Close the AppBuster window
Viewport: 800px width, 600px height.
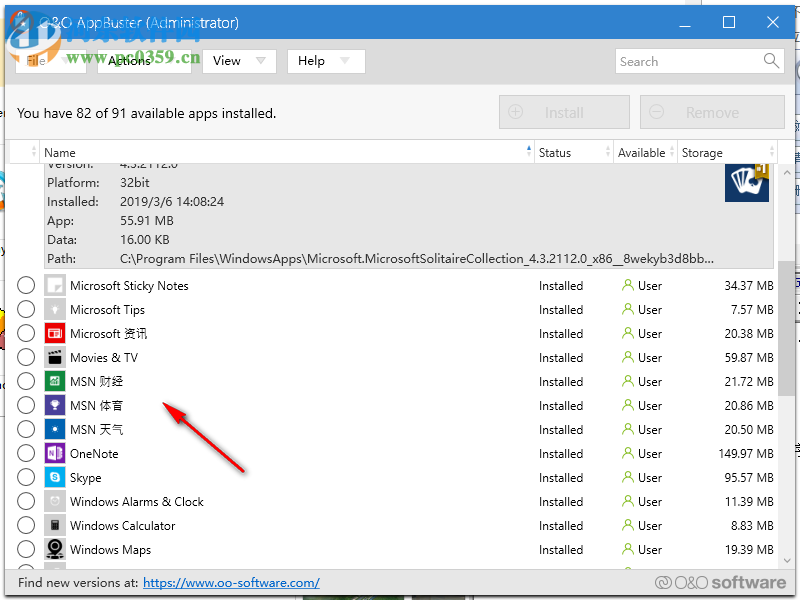pos(772,22)
